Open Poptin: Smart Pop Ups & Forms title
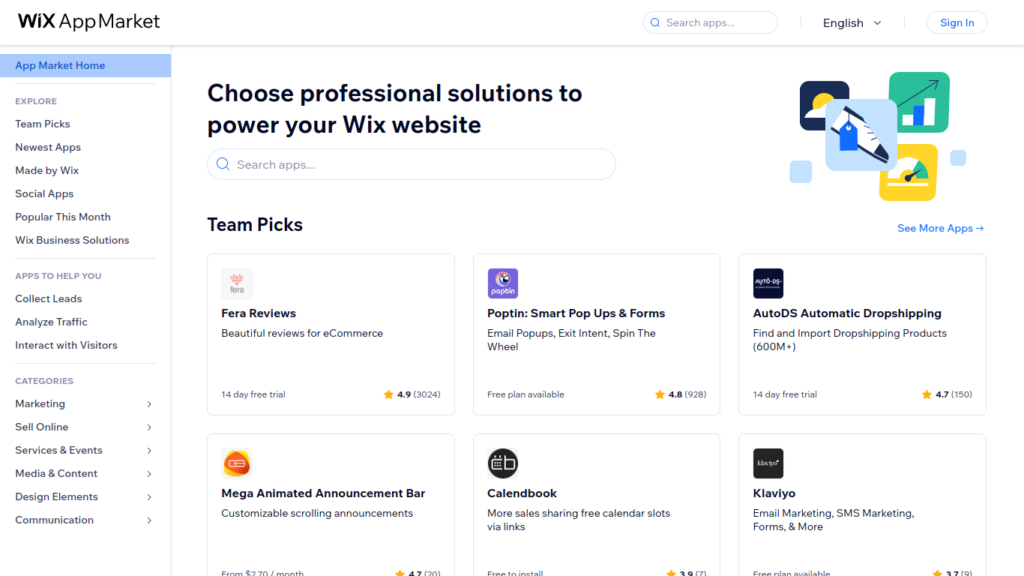This screenshot has height=576, width=1024. click(x=576, y=313)
